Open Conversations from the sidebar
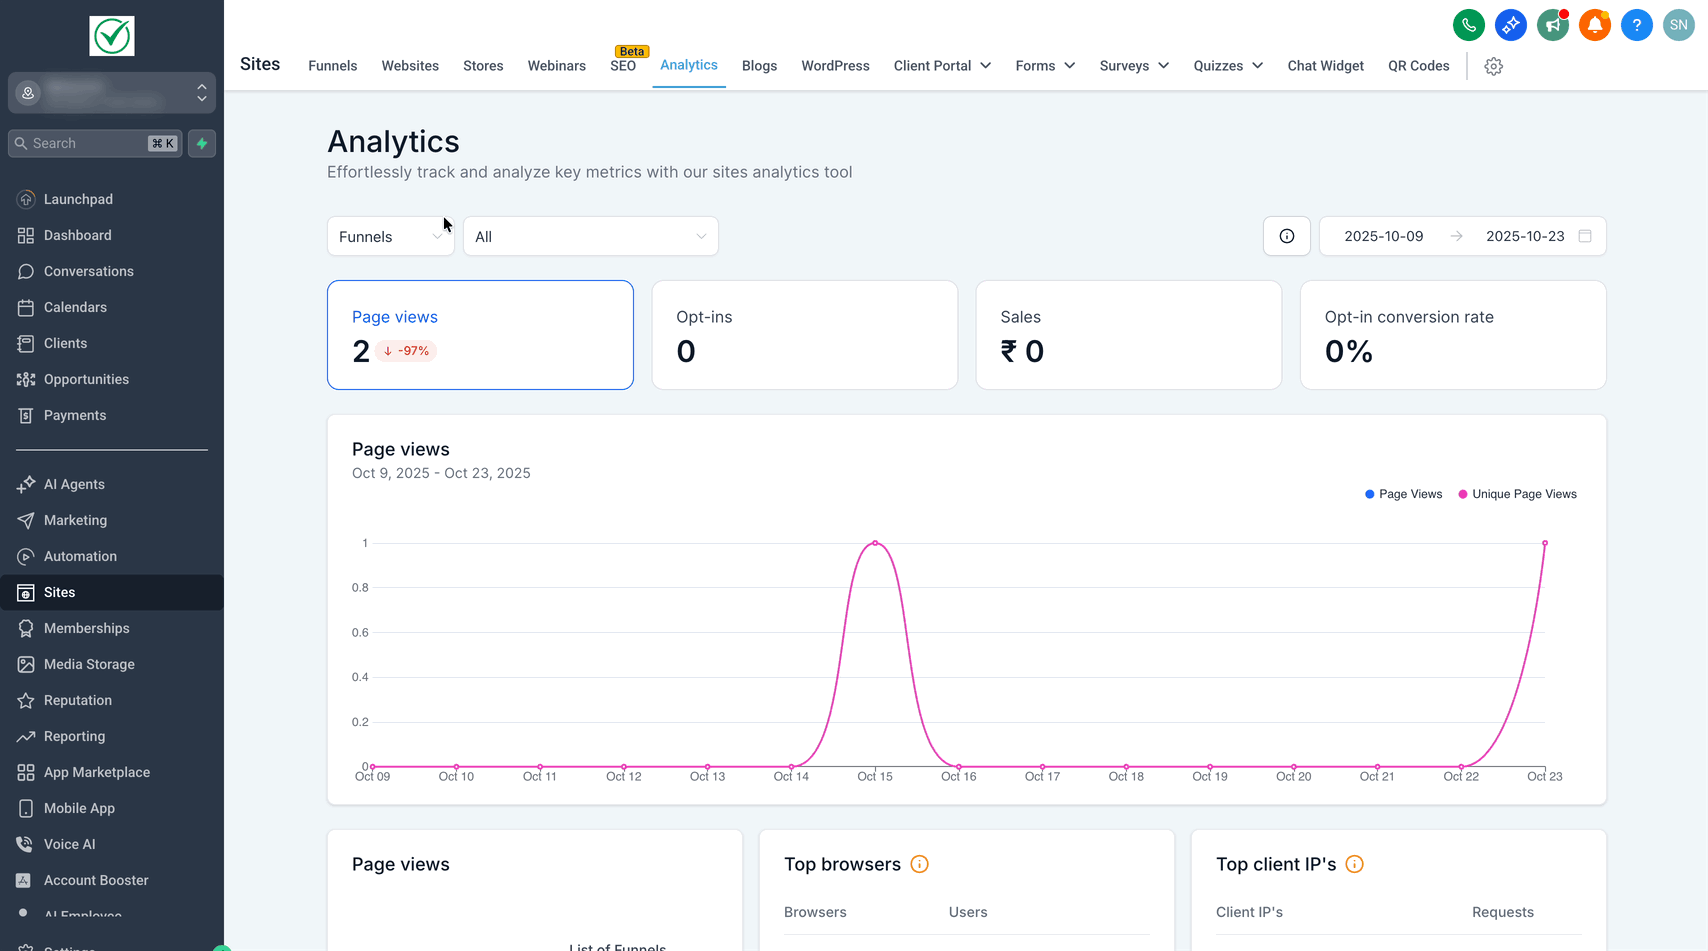Viewport: 1708px width, 951px height. 88,271
